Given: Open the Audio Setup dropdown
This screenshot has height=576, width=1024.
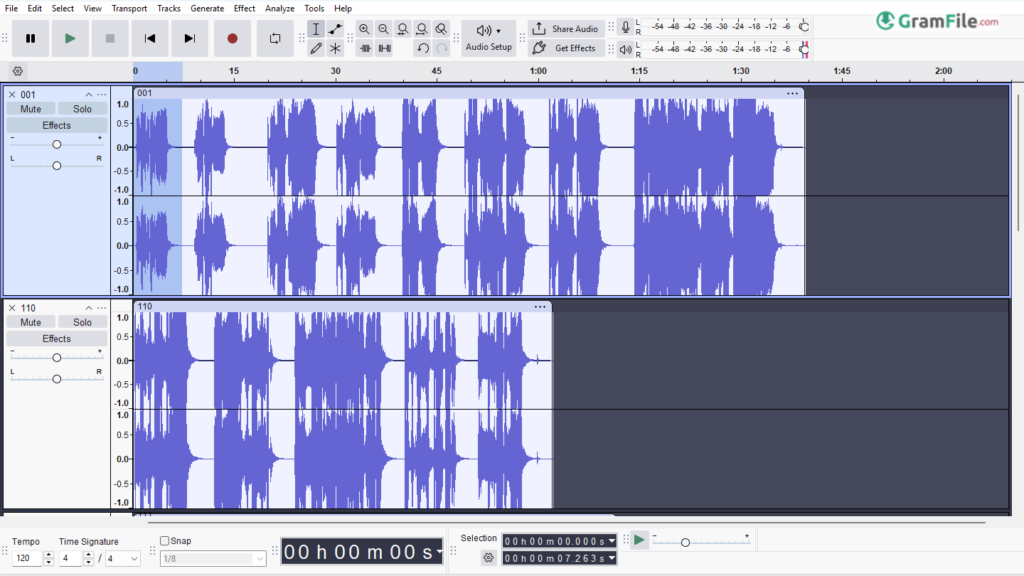Looking at the screenshot, I should pyautogui.click(x=488, y=38).
